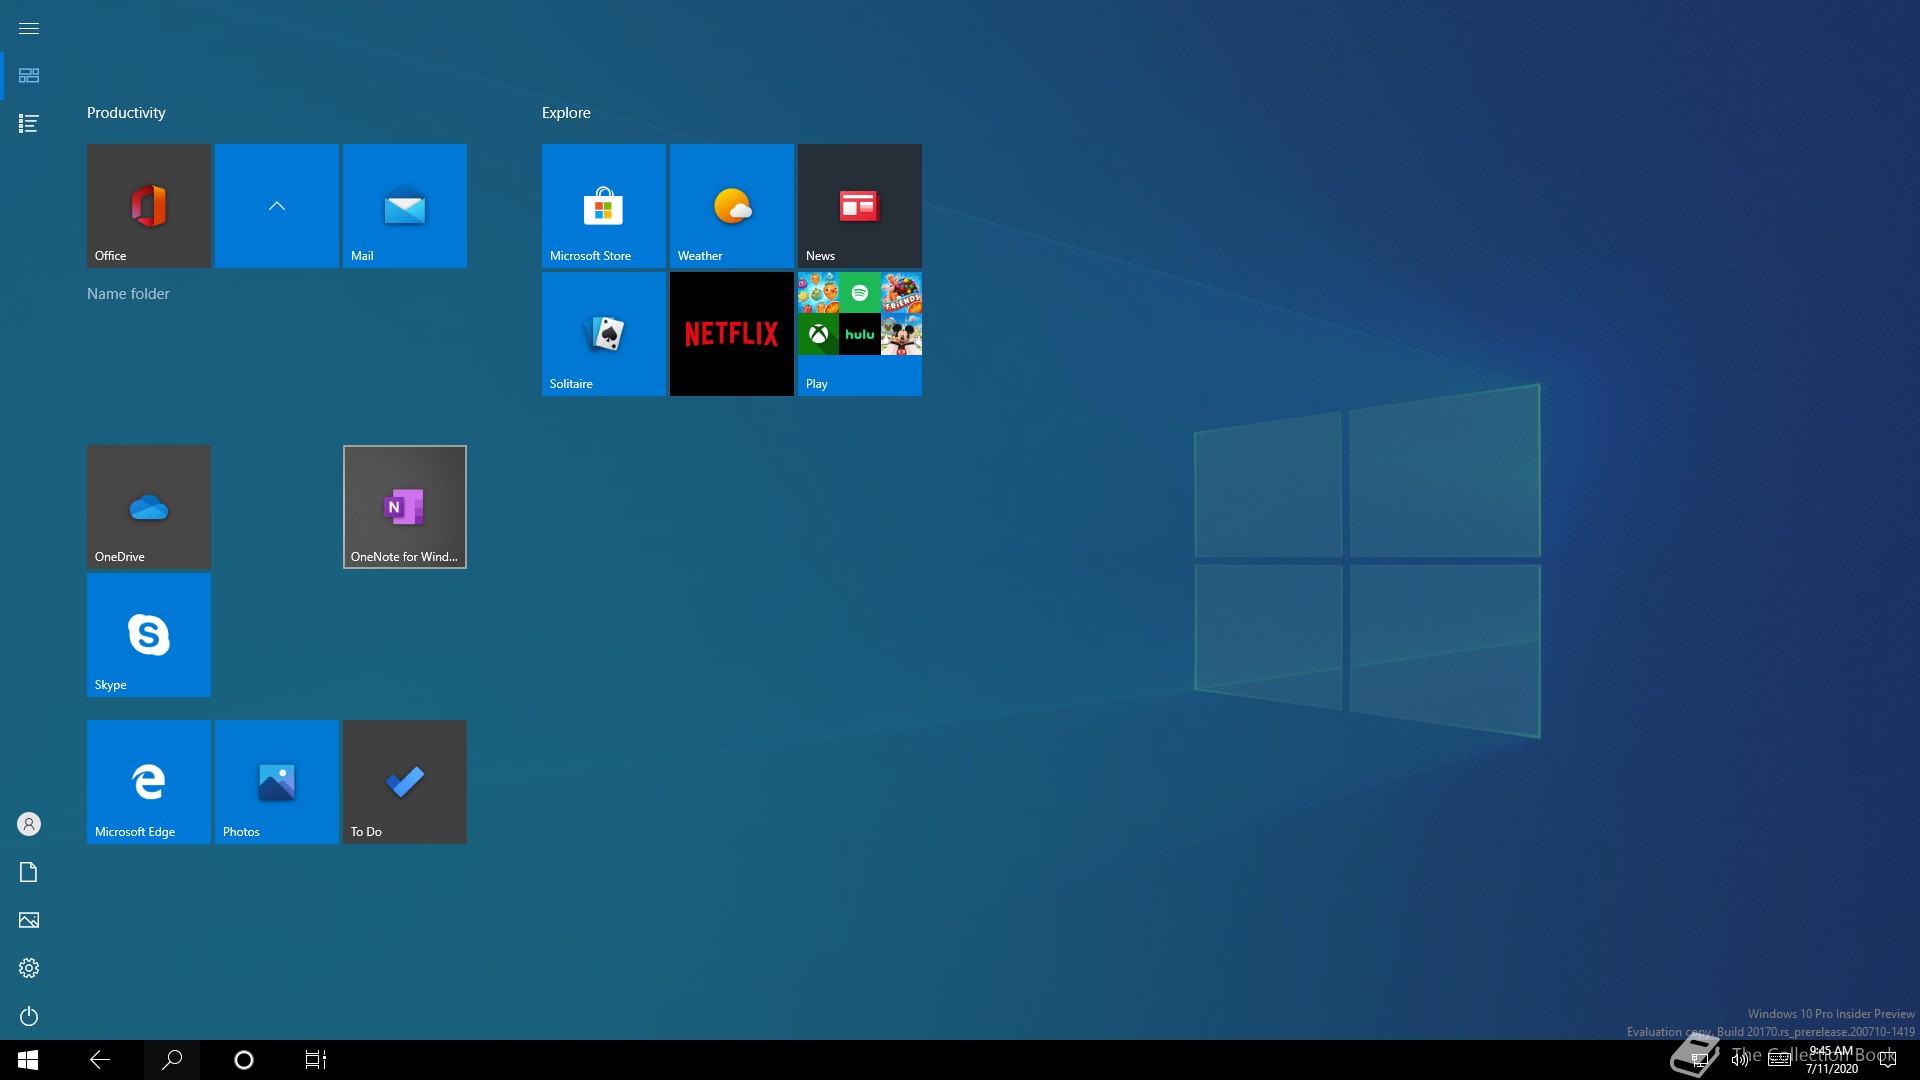Open the Mail tile

point(404,205)
